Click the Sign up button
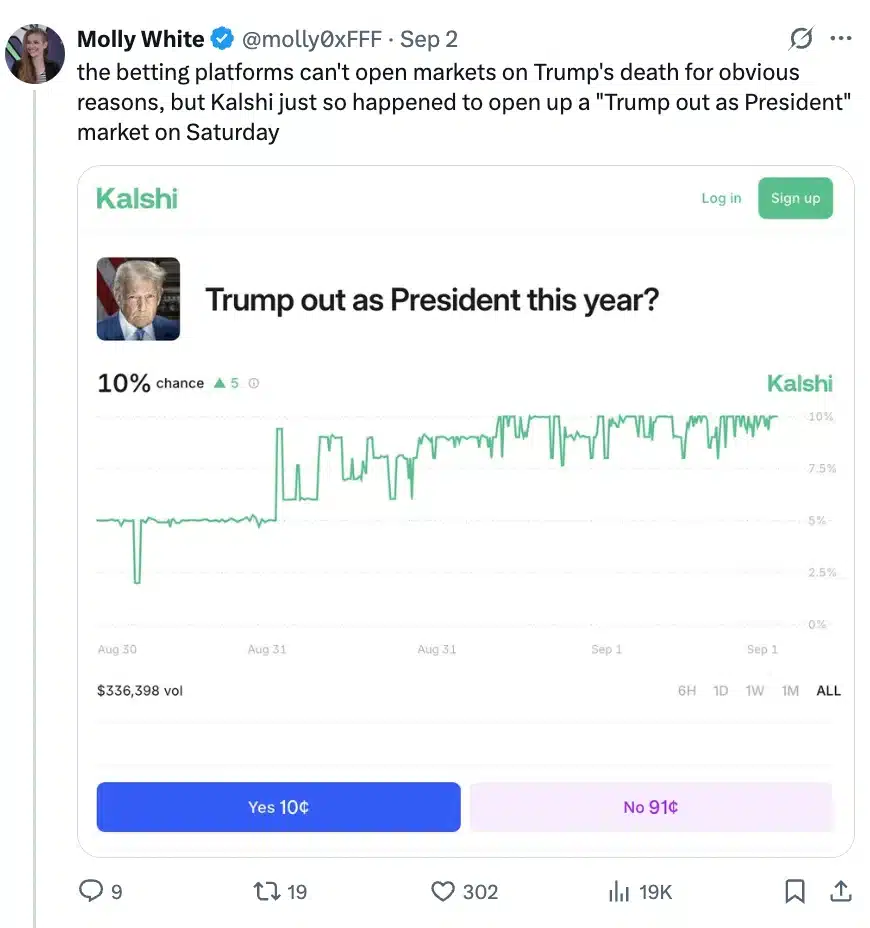 click(795, 198)
